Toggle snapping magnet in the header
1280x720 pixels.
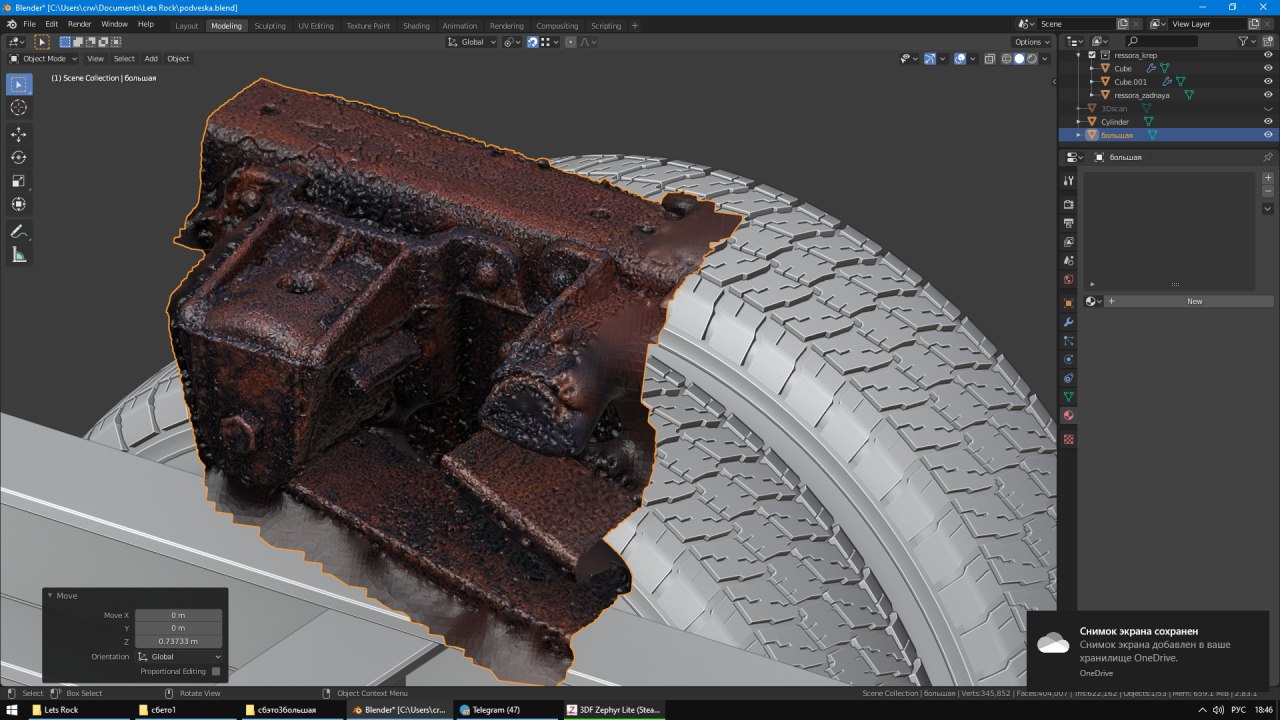(532, 42)
